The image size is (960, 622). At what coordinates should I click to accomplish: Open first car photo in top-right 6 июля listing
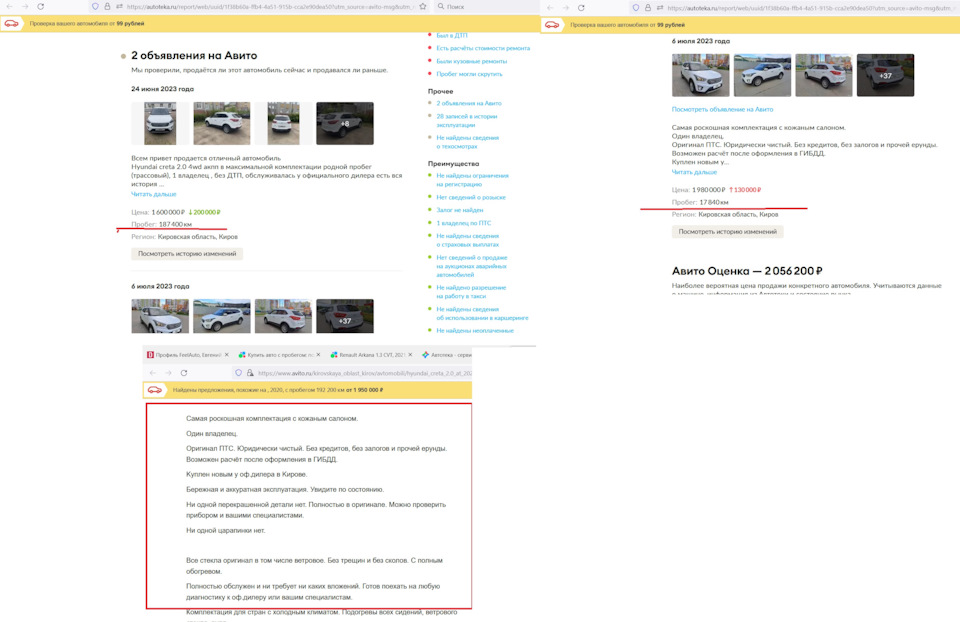click(x=700, y=75)
